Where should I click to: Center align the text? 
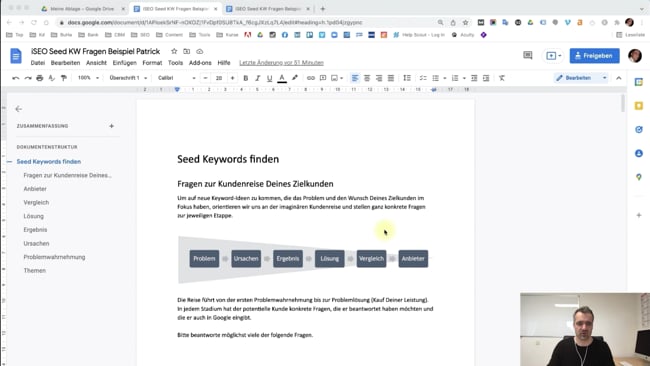pyautogui.click(x=367, y=78)
